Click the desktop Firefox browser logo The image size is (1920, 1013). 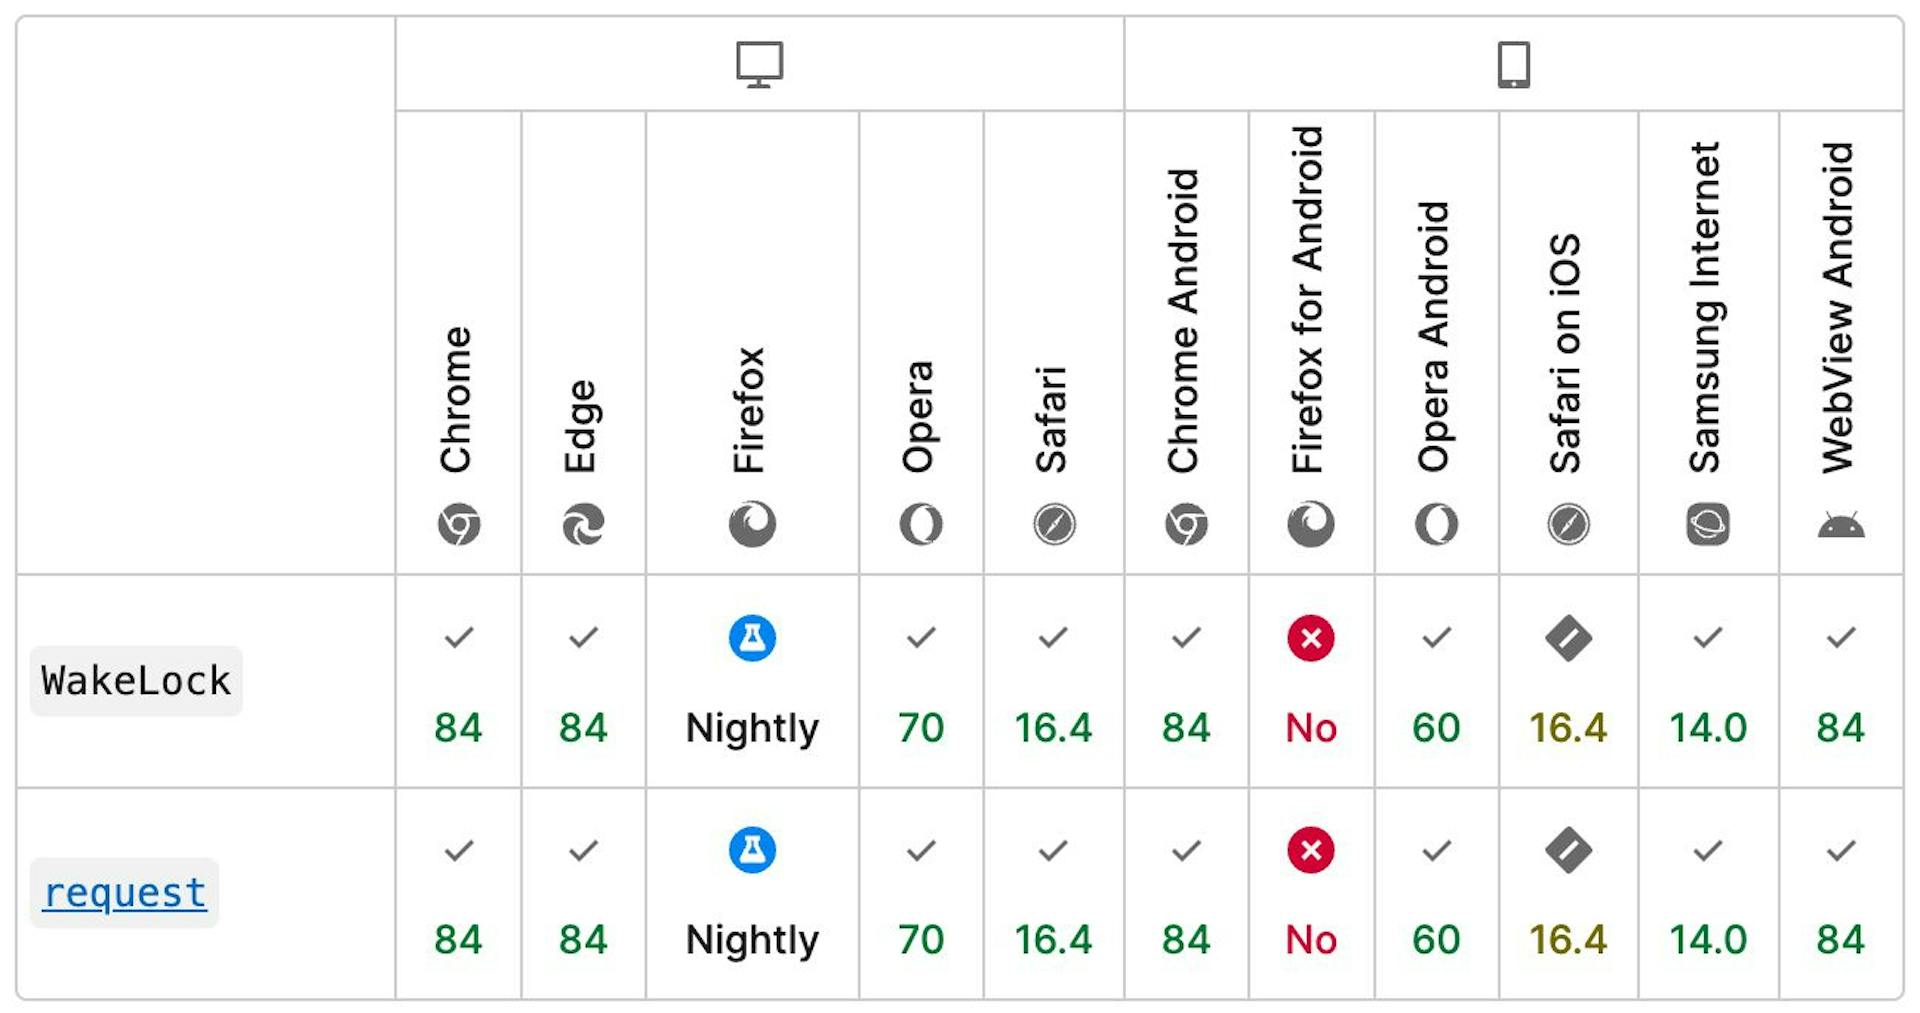pos(752,524)
